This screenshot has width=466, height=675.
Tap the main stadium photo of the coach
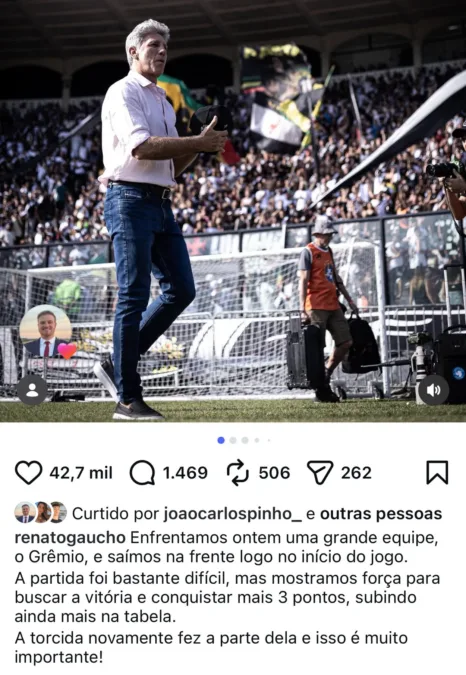pyautogui.click(x=233, y=211)
